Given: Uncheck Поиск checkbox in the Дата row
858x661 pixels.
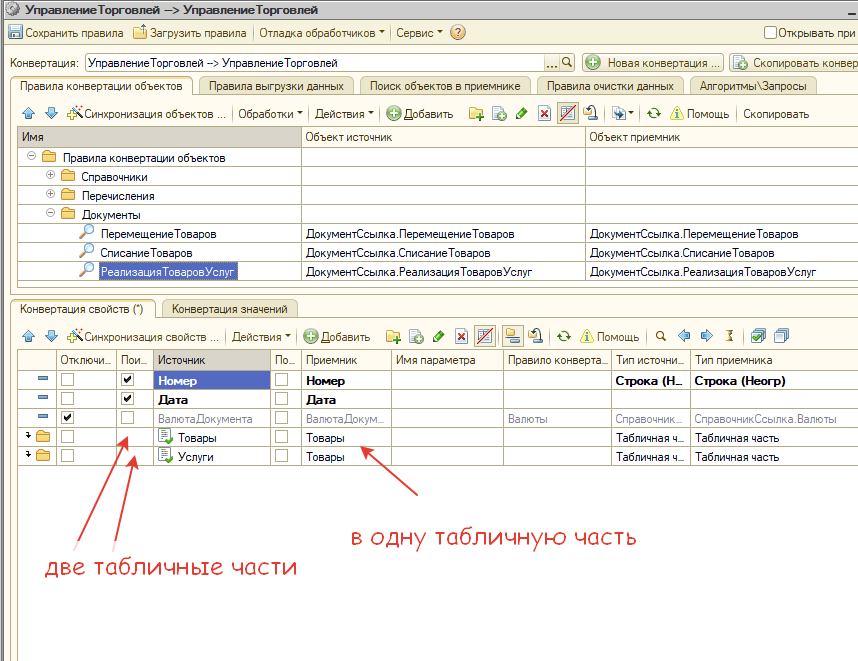Looking at the screenshot, I should click(127, 399).
